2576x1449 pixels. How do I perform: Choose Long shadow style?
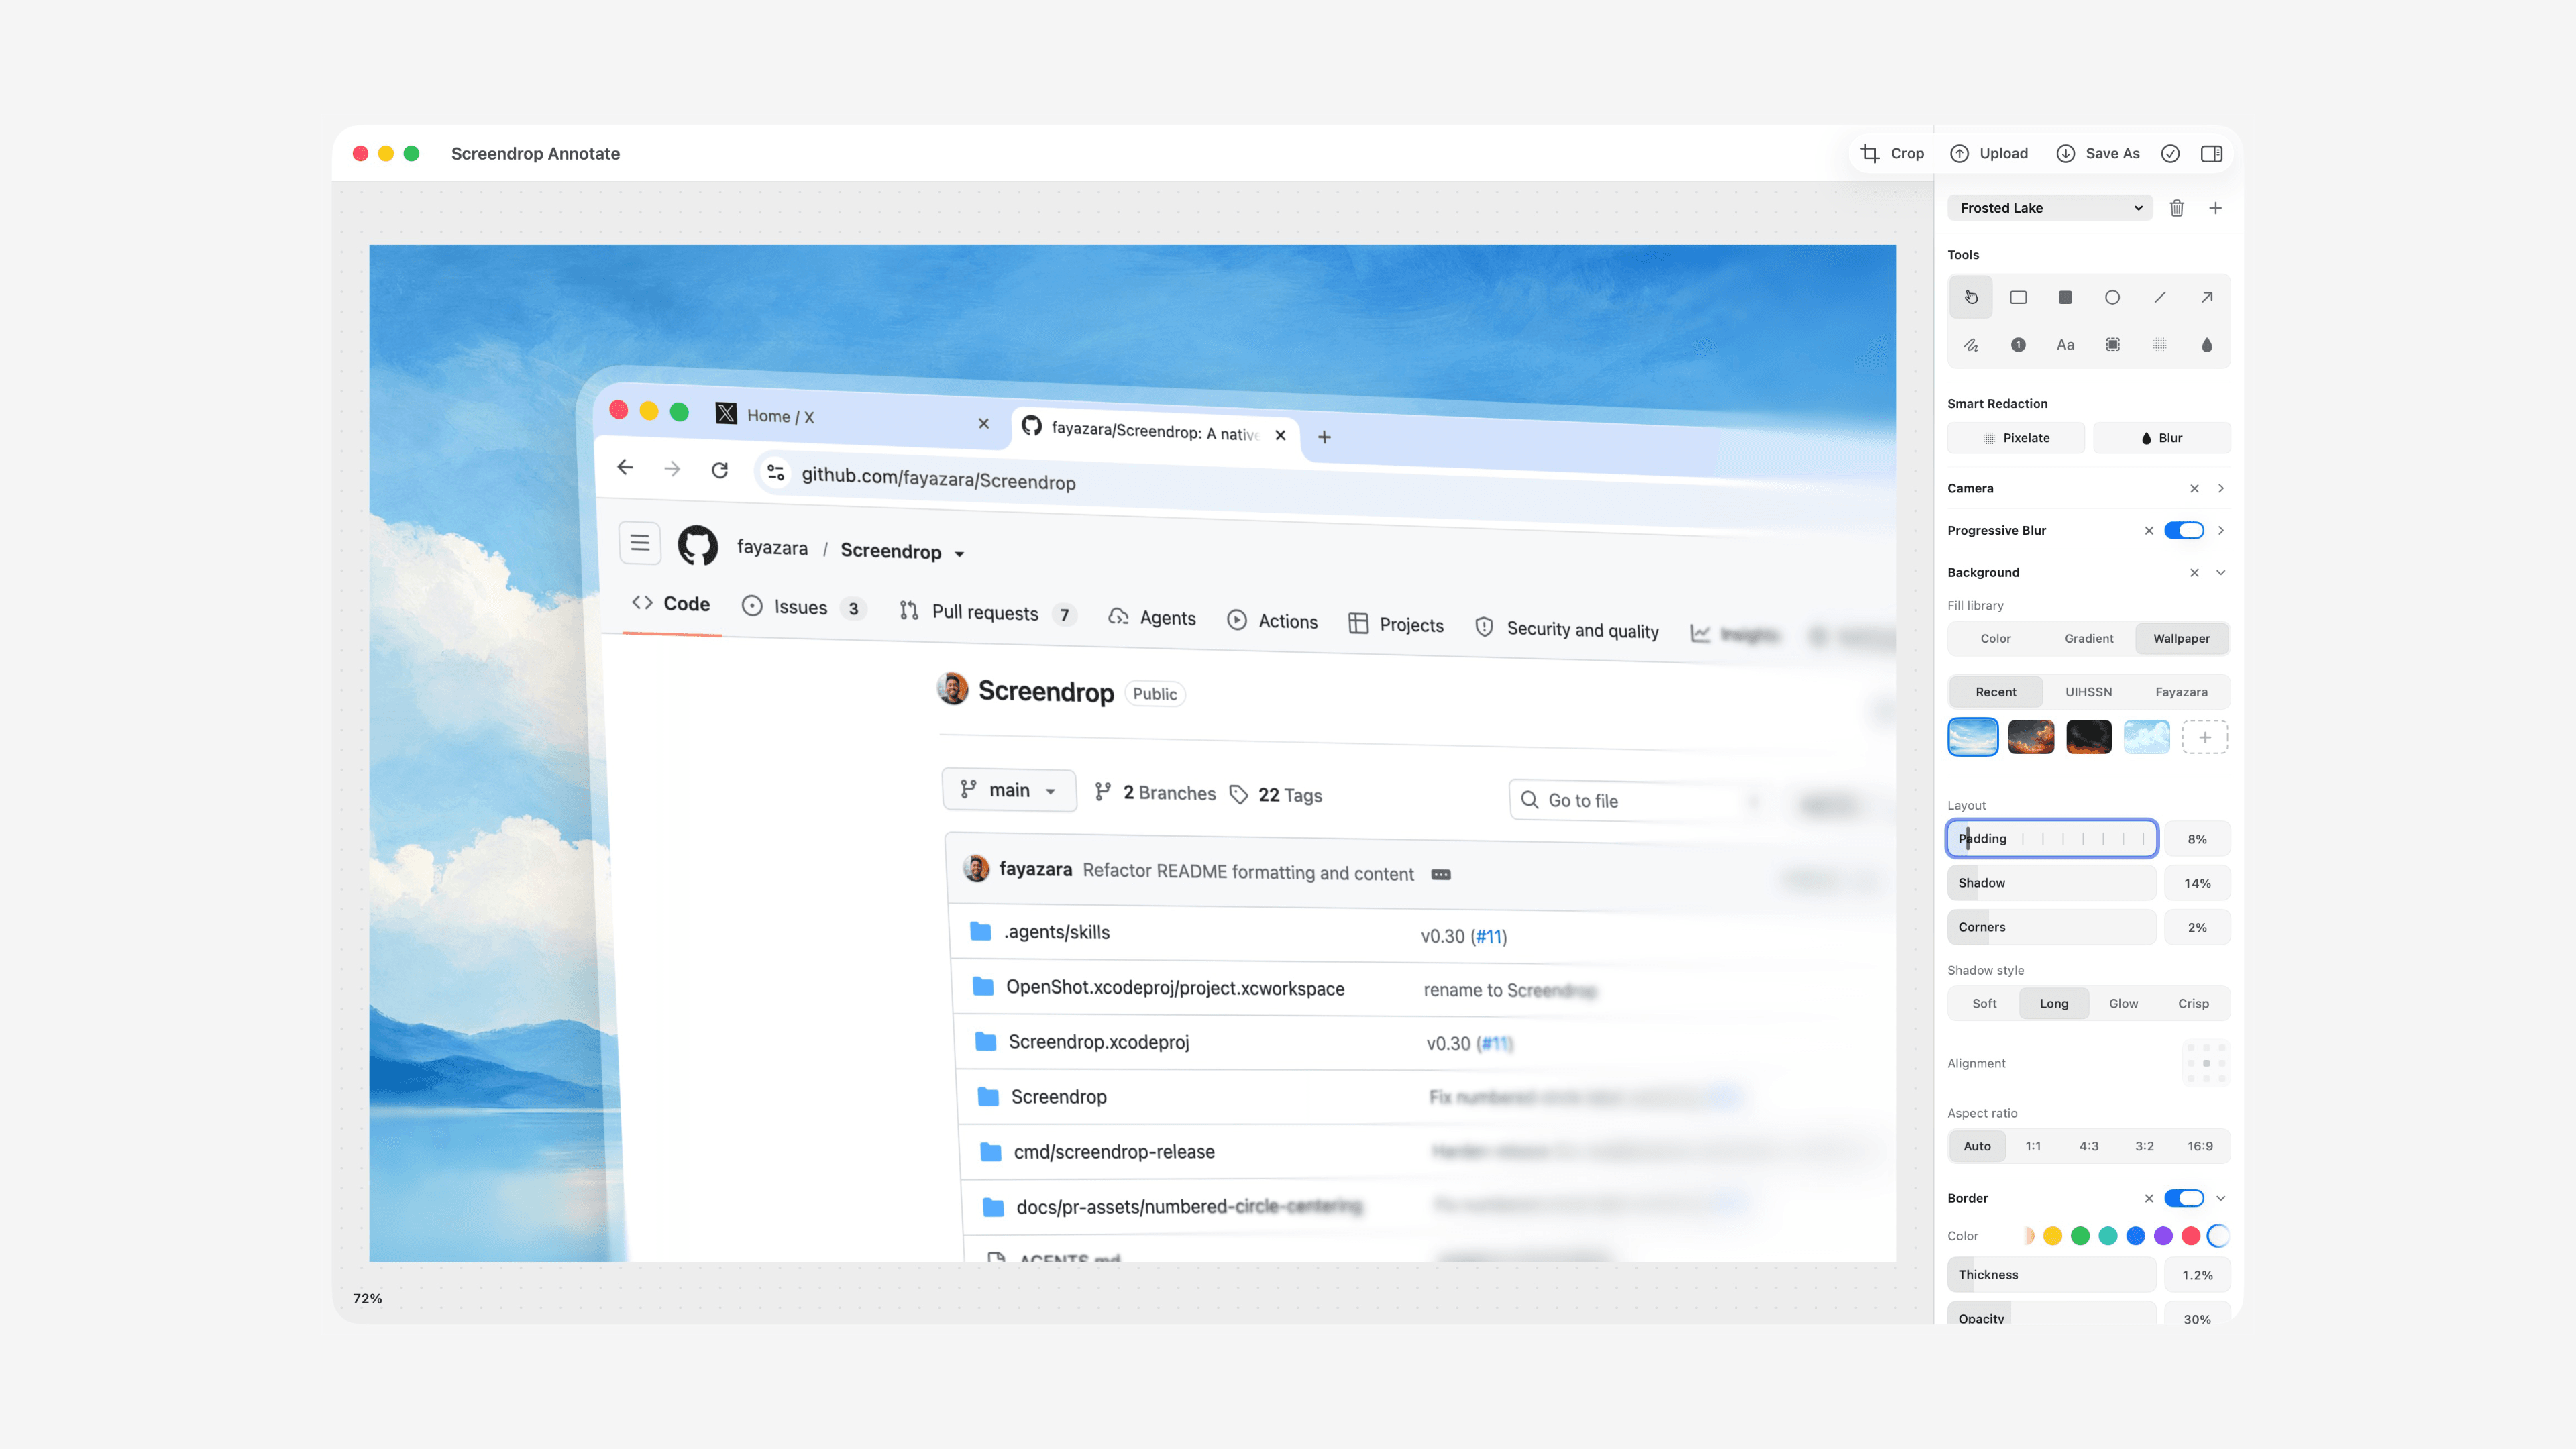[2054, 1003]
